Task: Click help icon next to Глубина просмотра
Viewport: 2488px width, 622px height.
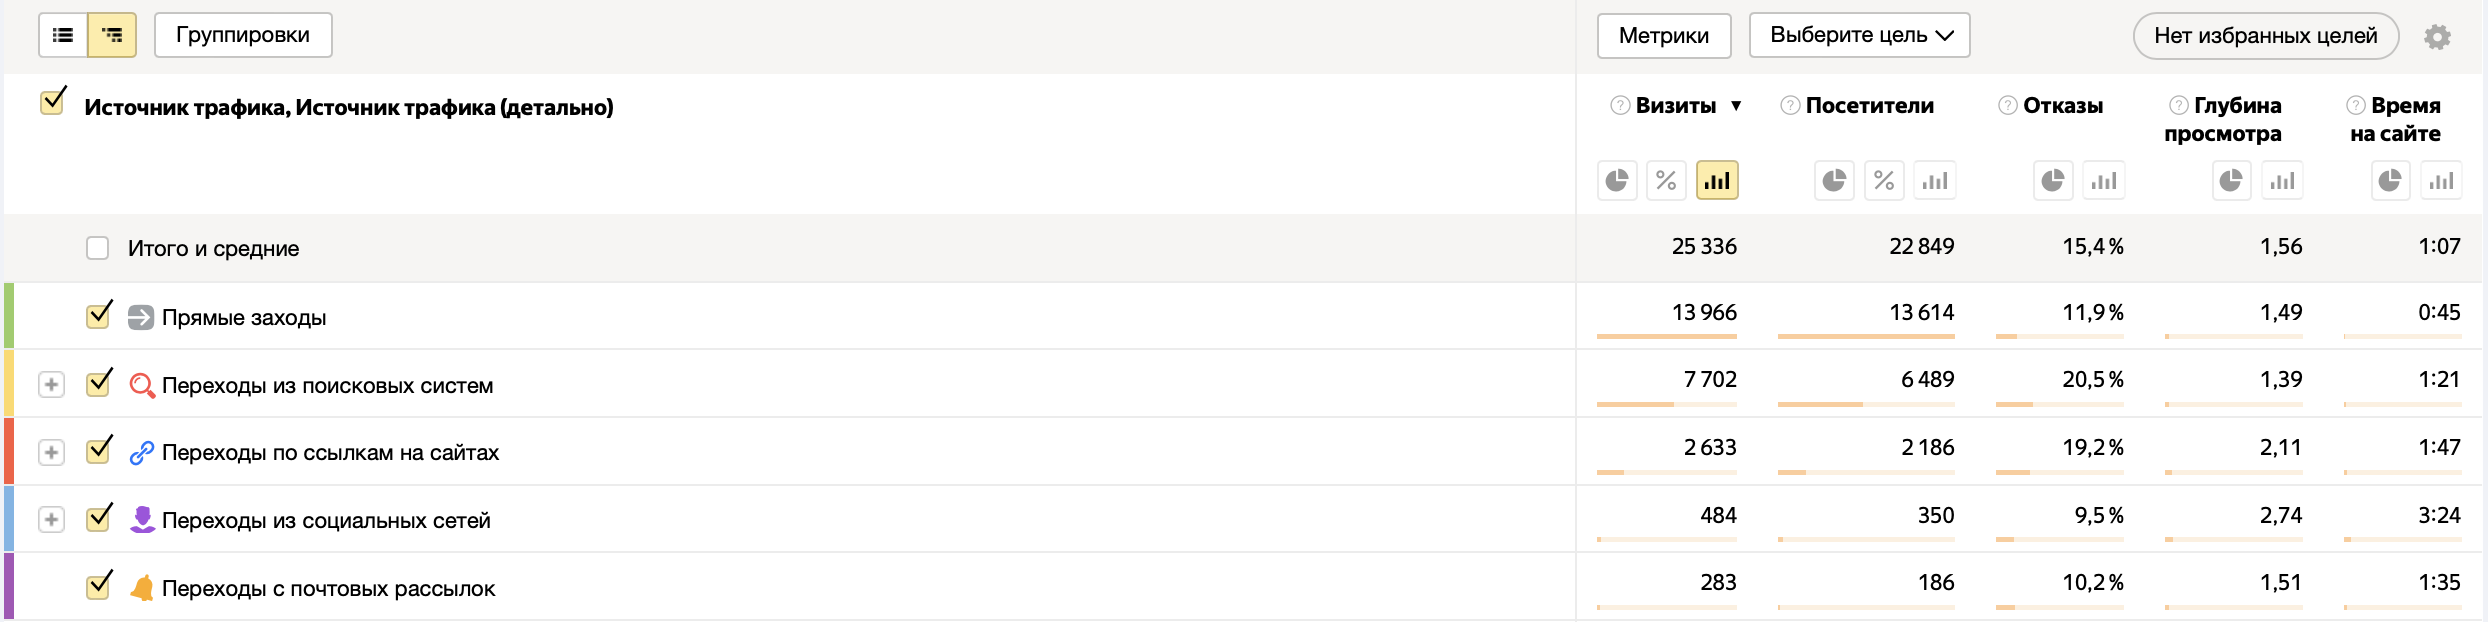Action: pyautogui.click(x=2178, y=106)
